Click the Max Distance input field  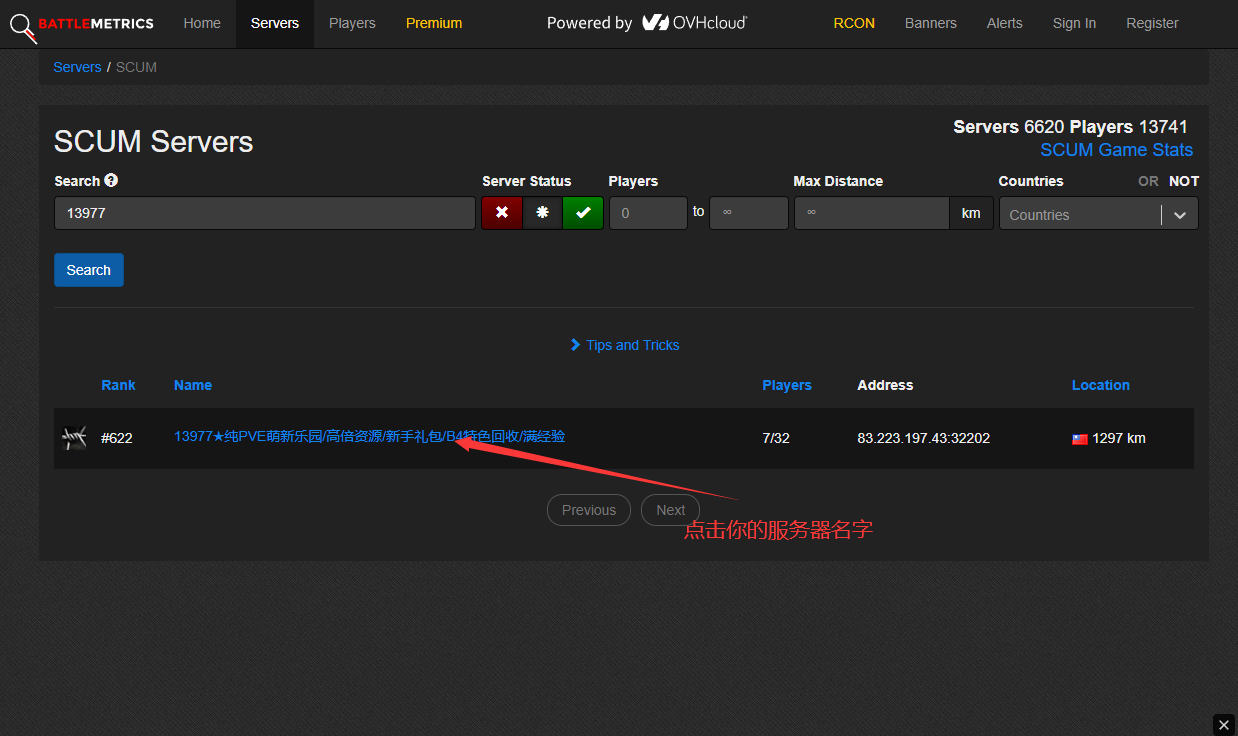870,213
